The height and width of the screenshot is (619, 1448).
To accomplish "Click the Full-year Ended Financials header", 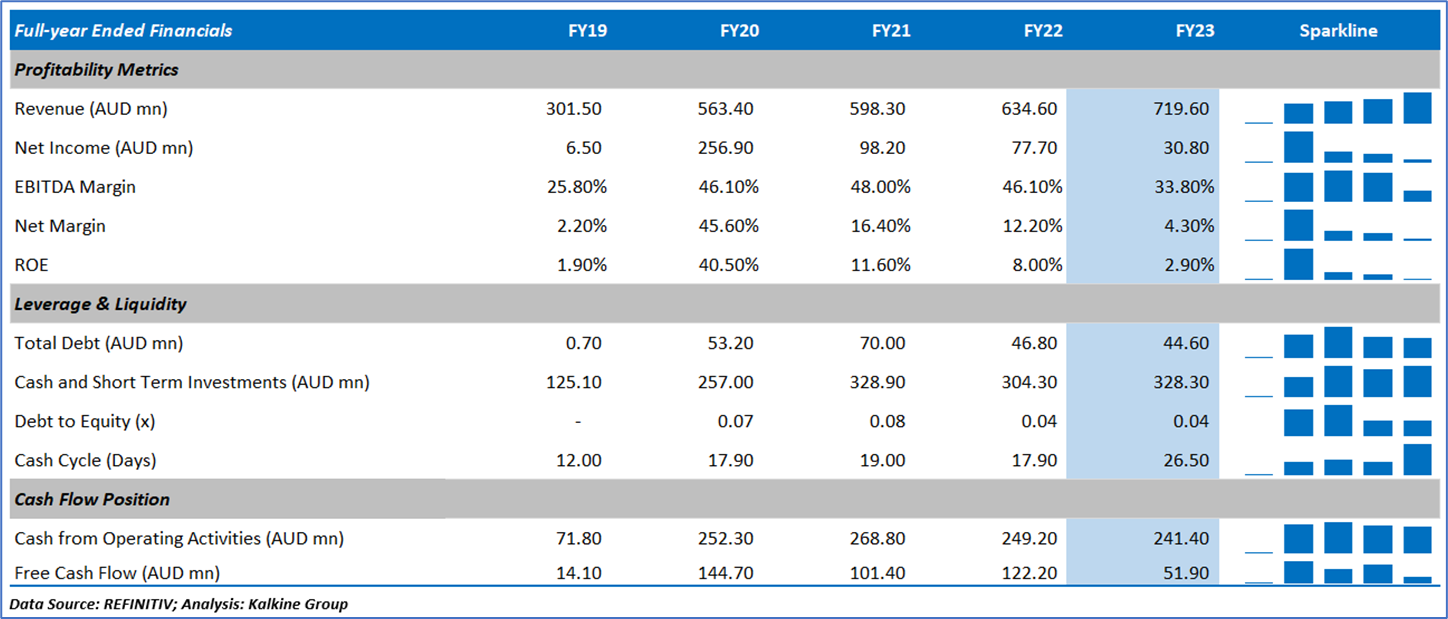I will point(123,31).
